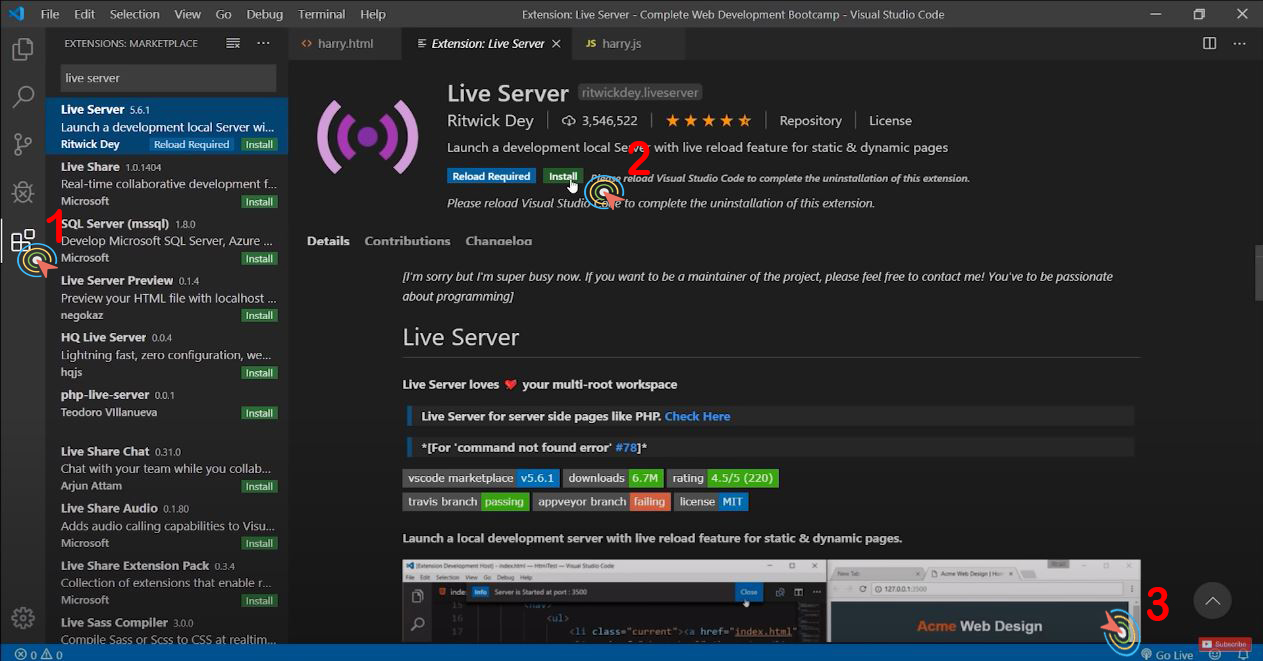Open the Help menu
This screenshot has width=1263, height=661.
[372, 14]
